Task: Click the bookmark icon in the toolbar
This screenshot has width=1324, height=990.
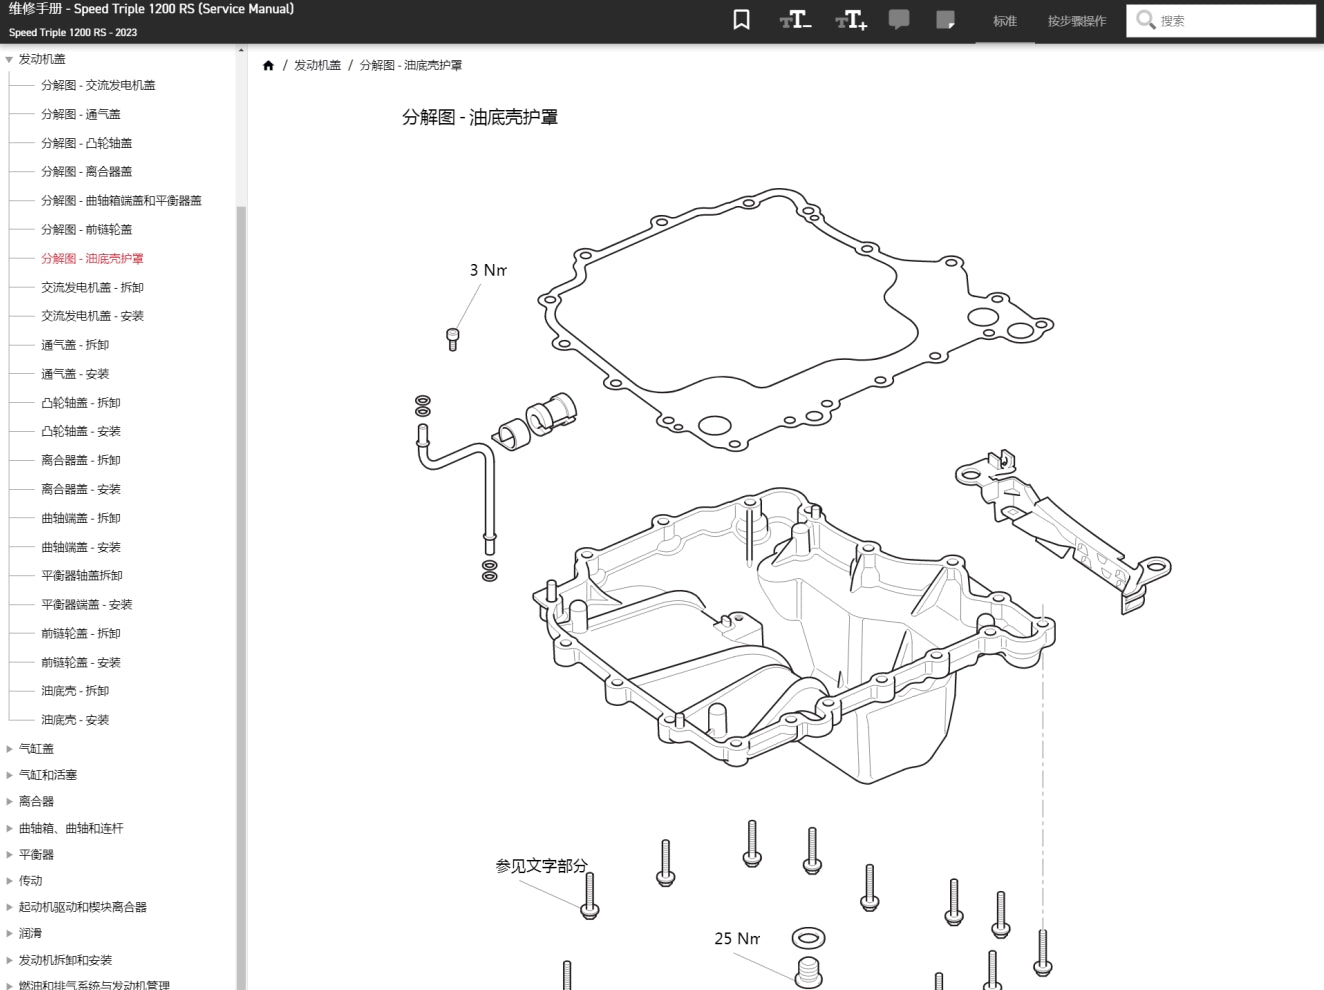Action: pyautogui.click(x=741, y=20)
